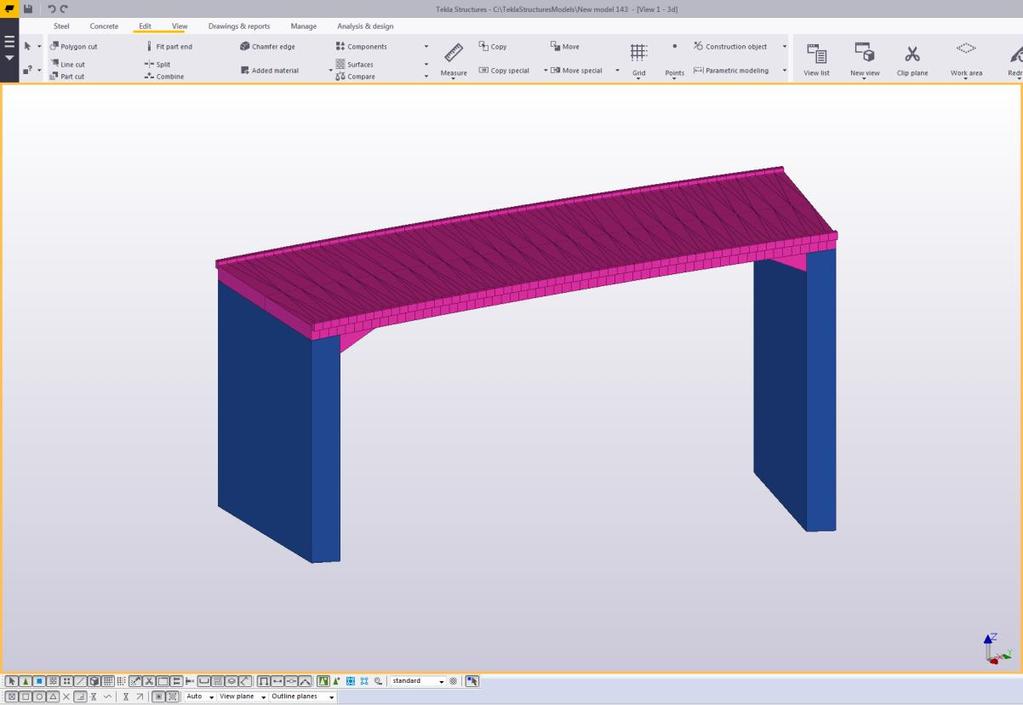Expand the Construction object dropdown arrow

click(x=784, y=46)
